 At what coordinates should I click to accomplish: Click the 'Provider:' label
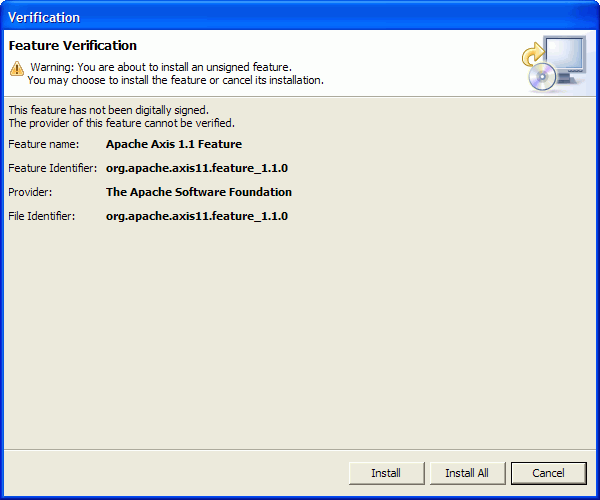pos(30,192)
